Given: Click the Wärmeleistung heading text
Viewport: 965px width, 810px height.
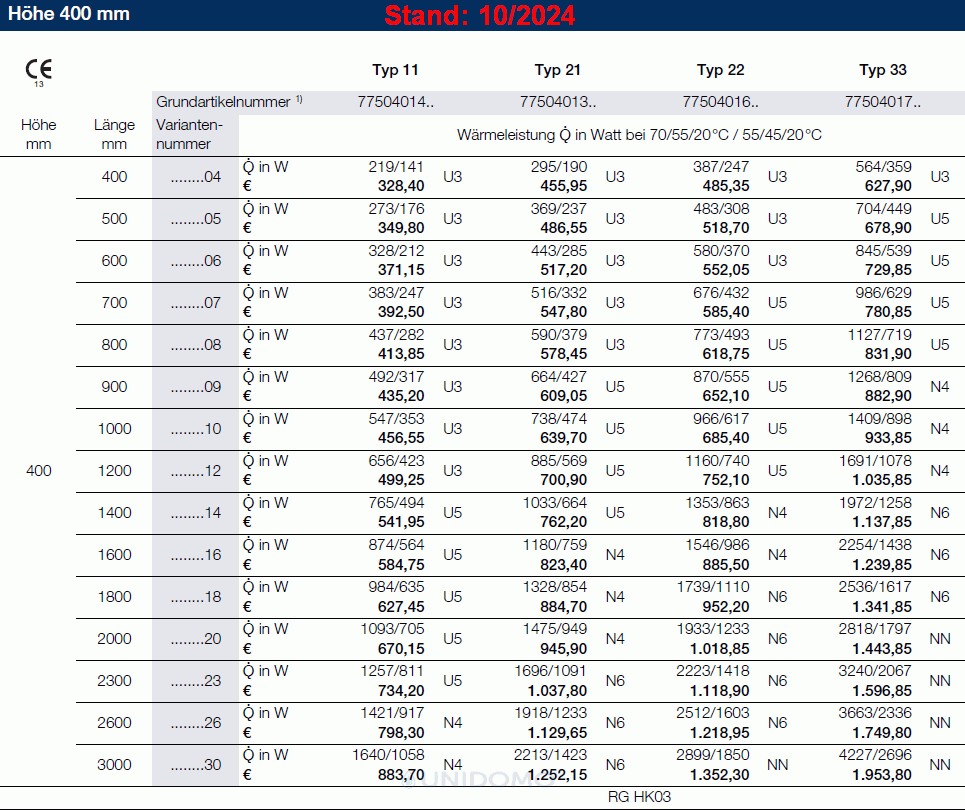Looking at the screenshot, I should (x=639, y=134).
